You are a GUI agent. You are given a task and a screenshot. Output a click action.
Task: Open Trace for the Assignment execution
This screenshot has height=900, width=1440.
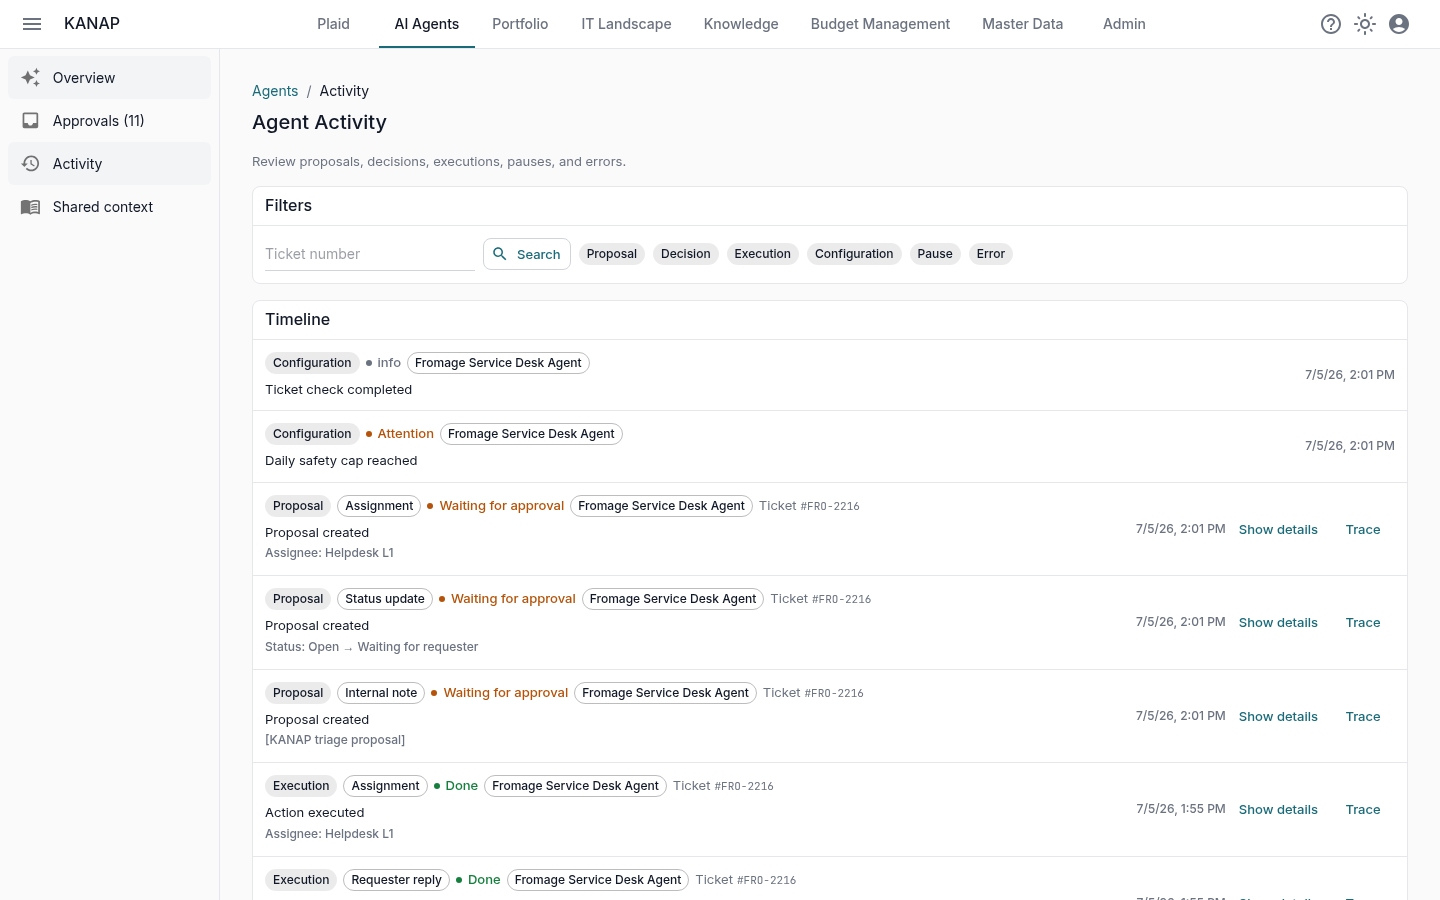[1363, 809]
